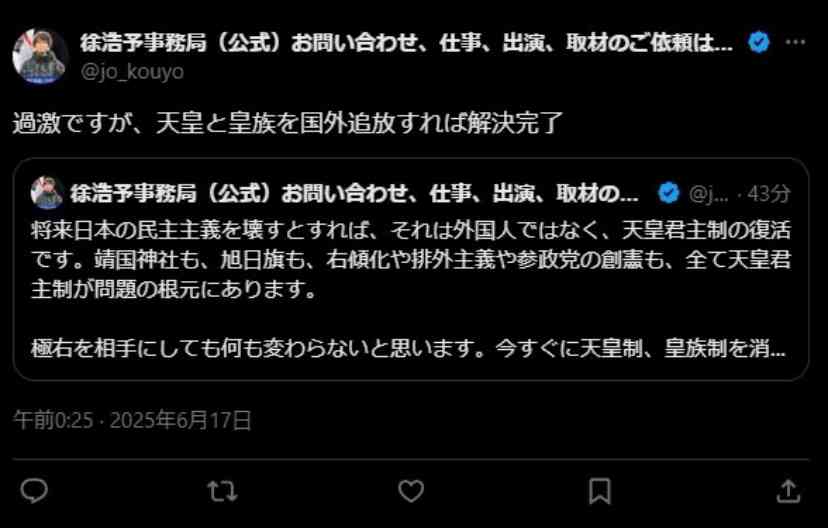Click the blue verified badge on main post

point(759,42)
